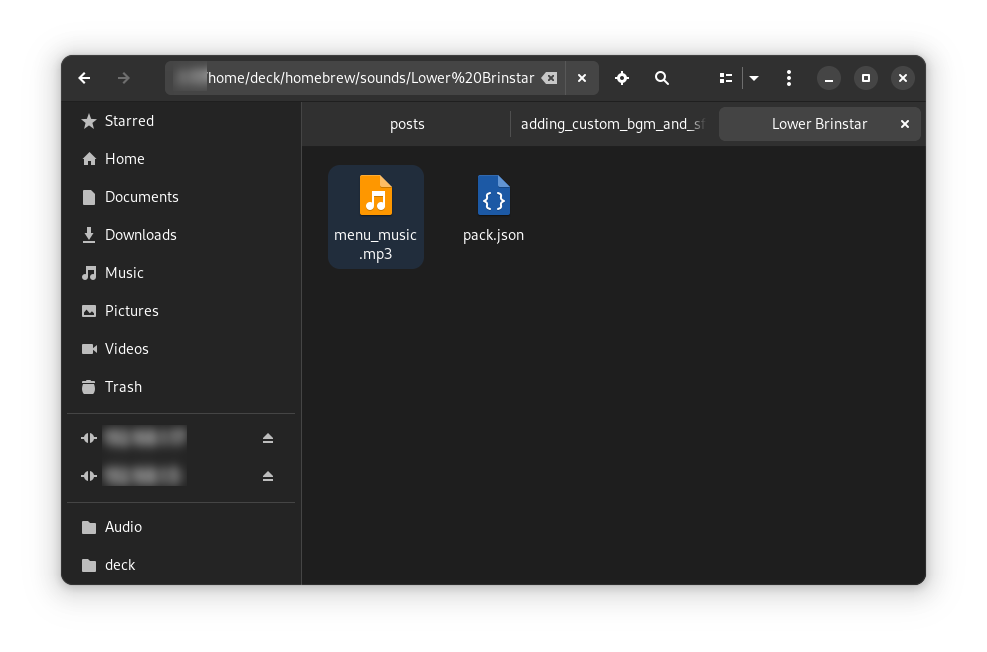Click the menu_music.mp3 filename label
The height and width of the screenshot is (652, 987).
click(x=376, y=244)
